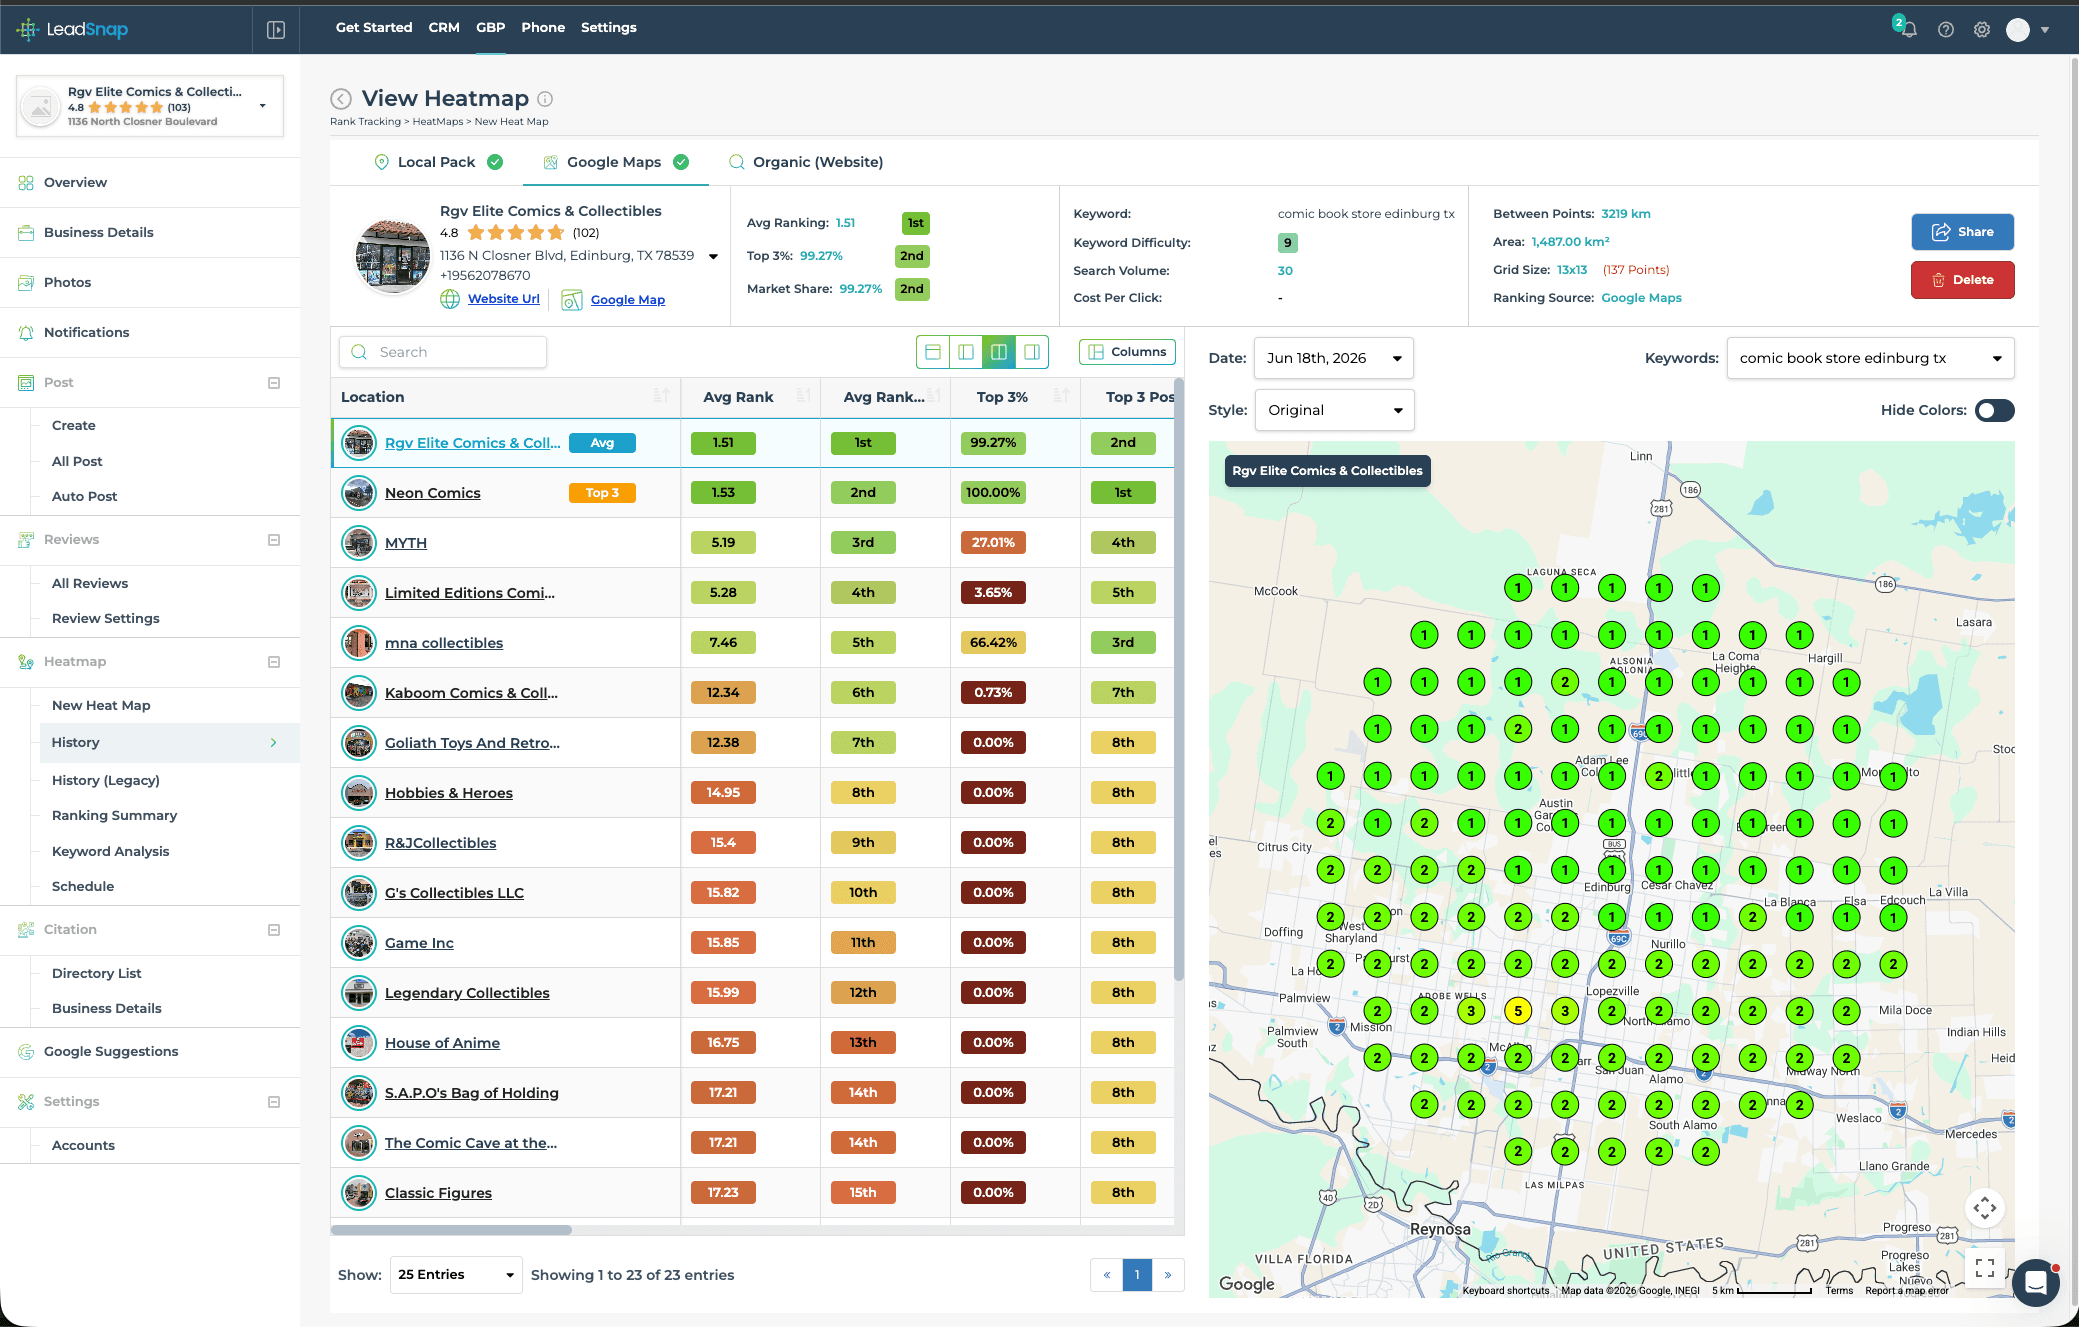Click the map icon by Google Map link
The height and width of the screenshot is (1327, 2079).
coord(572,299)
